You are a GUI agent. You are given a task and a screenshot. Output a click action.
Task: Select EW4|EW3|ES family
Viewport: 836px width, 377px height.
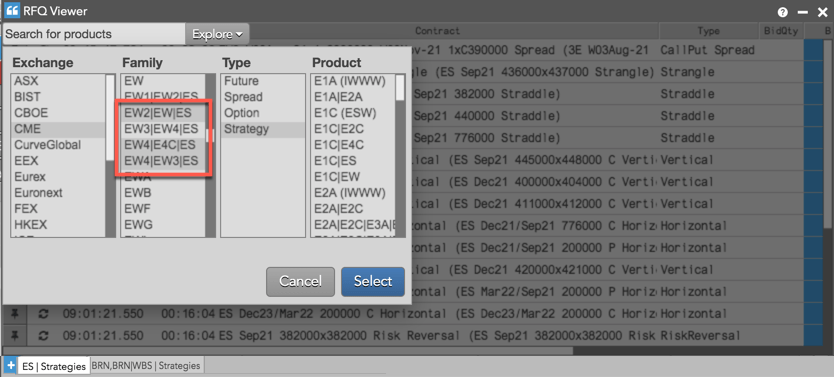163,161
